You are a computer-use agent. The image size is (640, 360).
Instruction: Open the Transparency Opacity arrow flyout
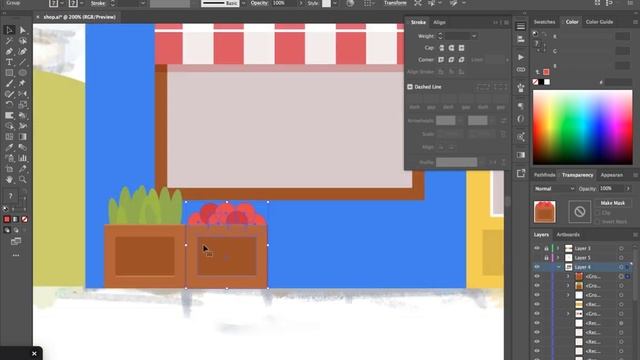pos(628,189)
